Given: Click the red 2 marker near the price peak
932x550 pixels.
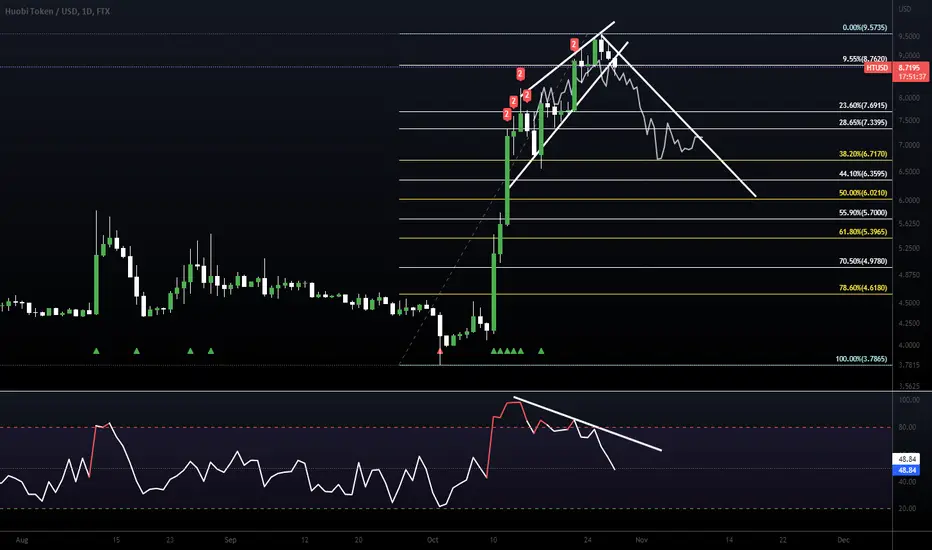Looking at the screenshot, I should (x=574, y=44).
